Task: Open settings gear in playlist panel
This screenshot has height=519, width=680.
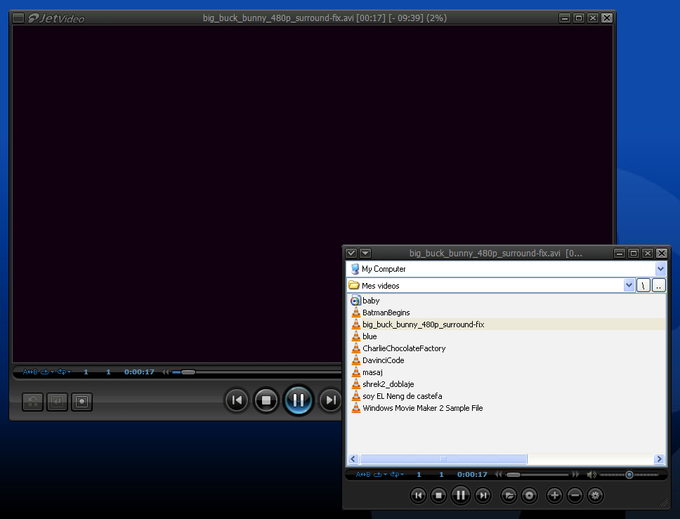Action: (596, 495)
